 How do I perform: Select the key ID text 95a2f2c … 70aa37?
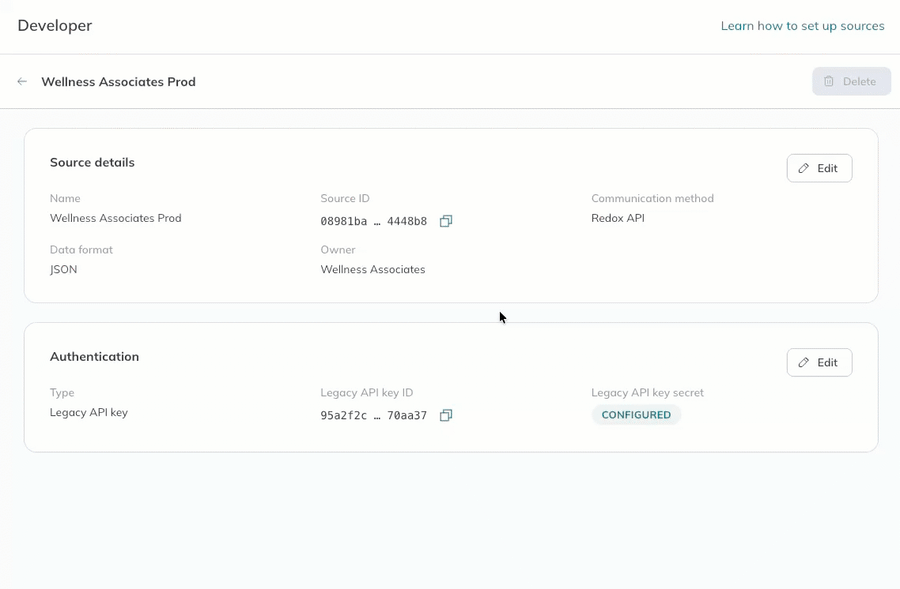coord(374,415)
